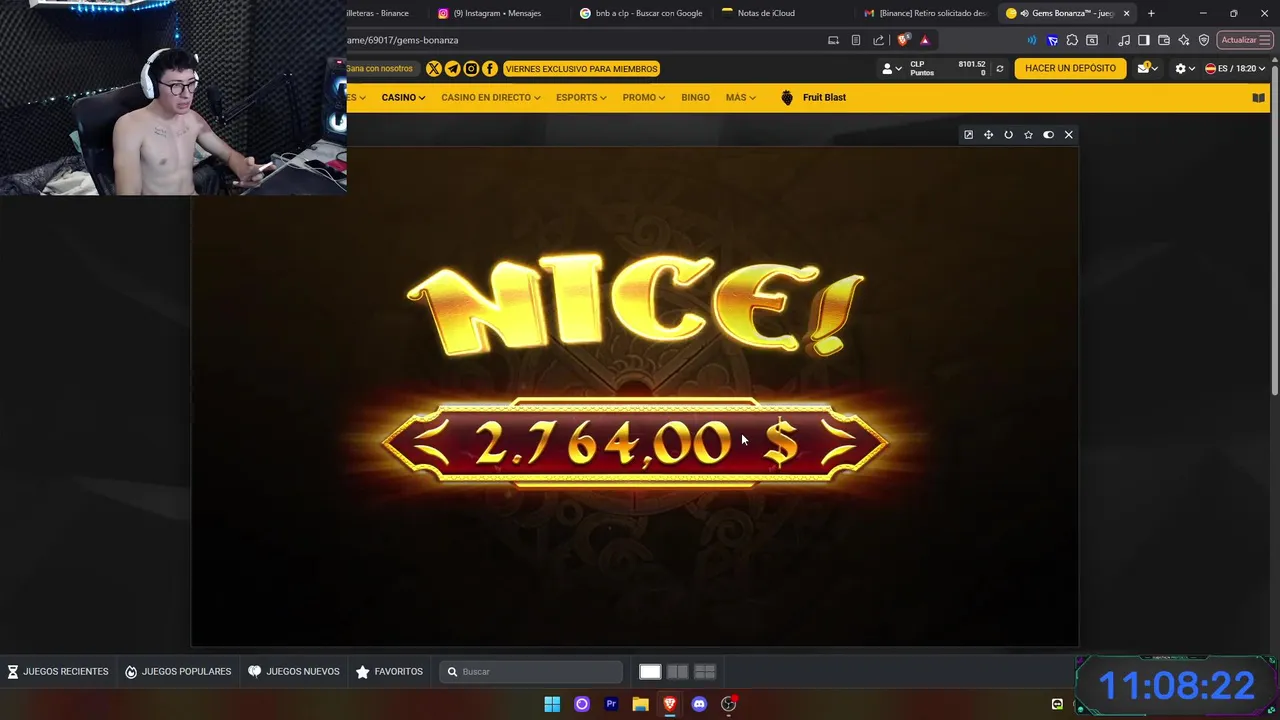Screen dimensions: 1280x720
Task: Open JUEGOS RECIENTES list
Action: coord(58,672)
